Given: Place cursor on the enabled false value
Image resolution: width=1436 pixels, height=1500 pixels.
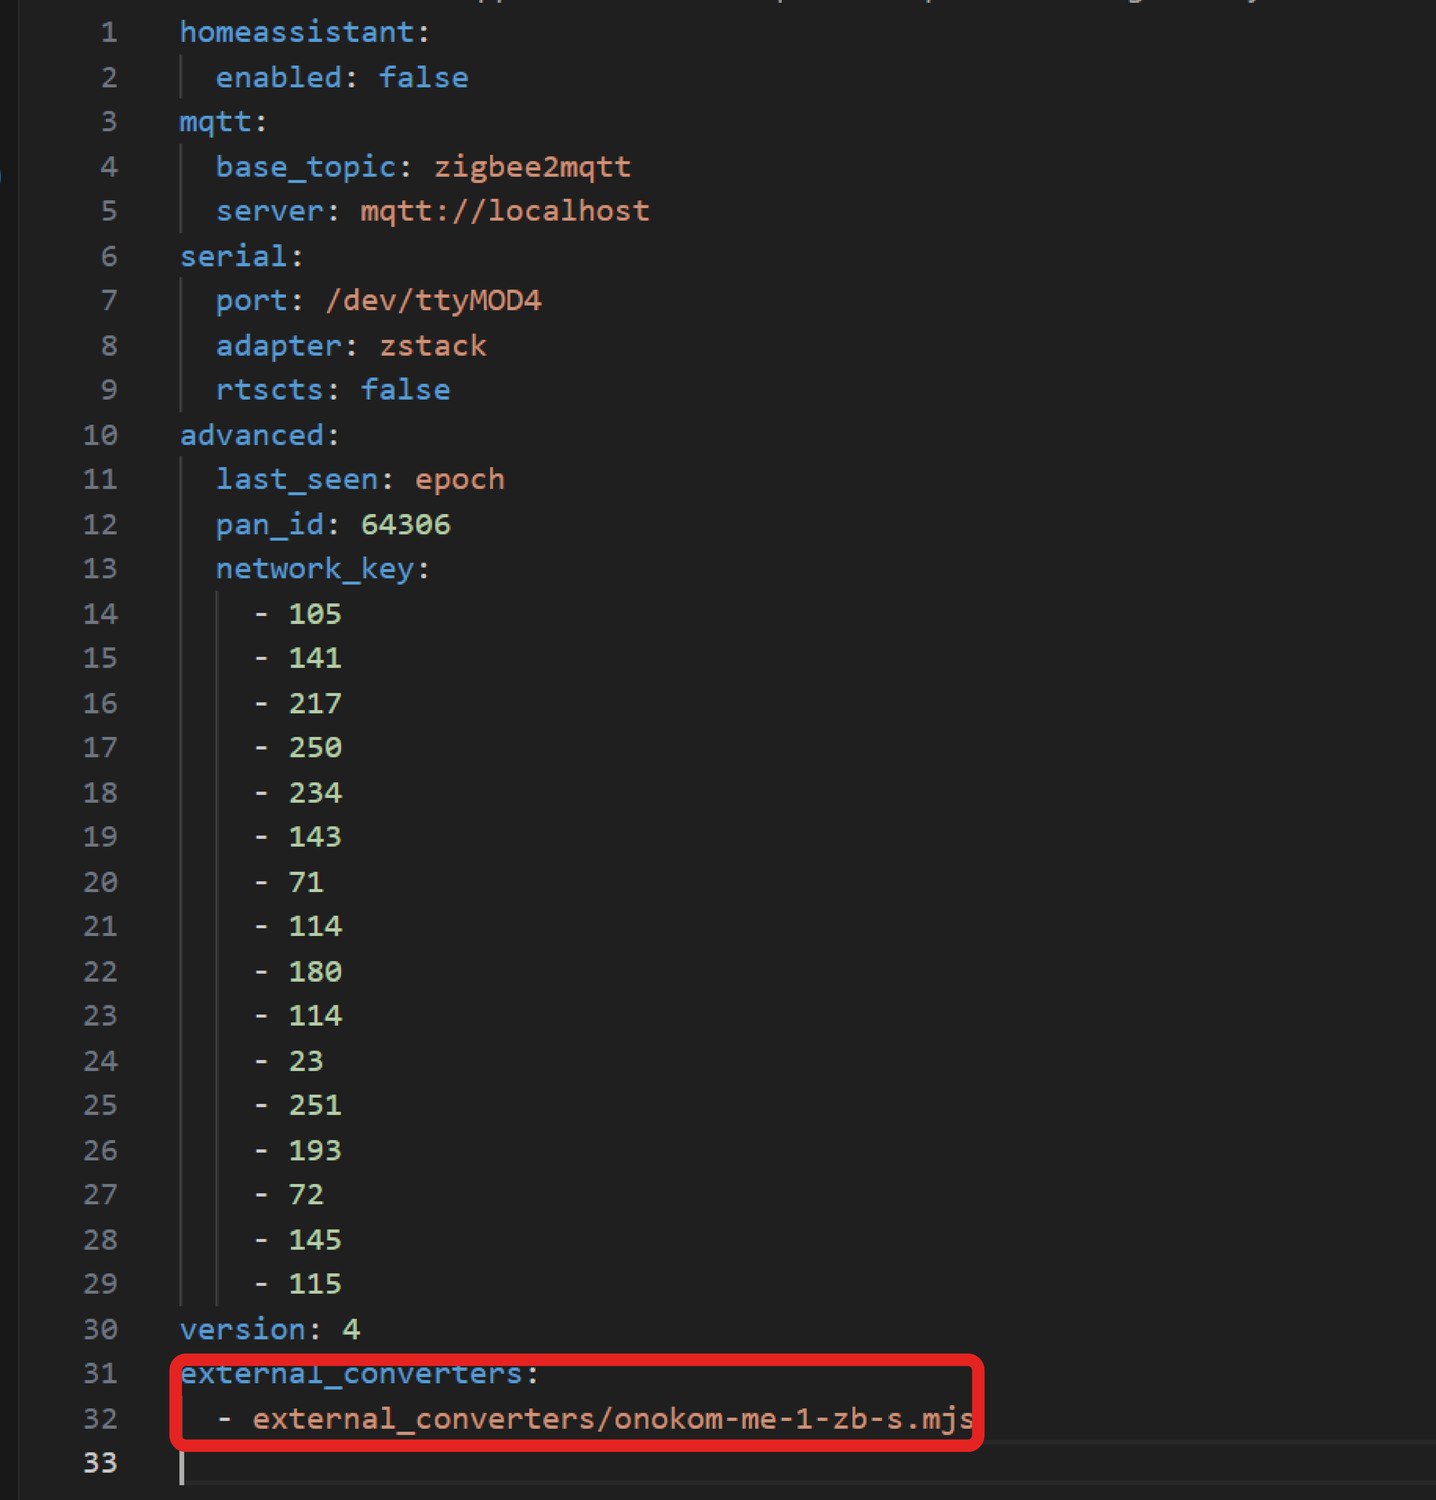Looking at the screenshot, I should tap(422, 77).
